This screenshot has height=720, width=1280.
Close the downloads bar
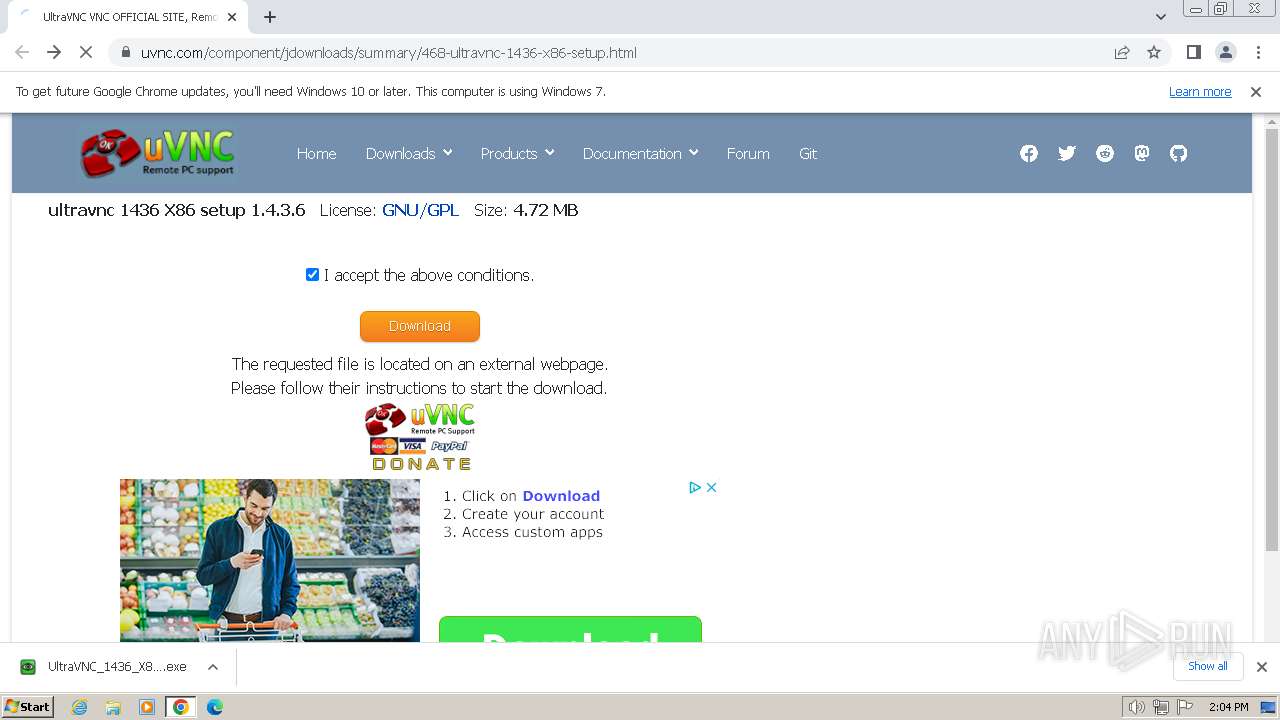pyautogui.click(x=1261, y=666)
